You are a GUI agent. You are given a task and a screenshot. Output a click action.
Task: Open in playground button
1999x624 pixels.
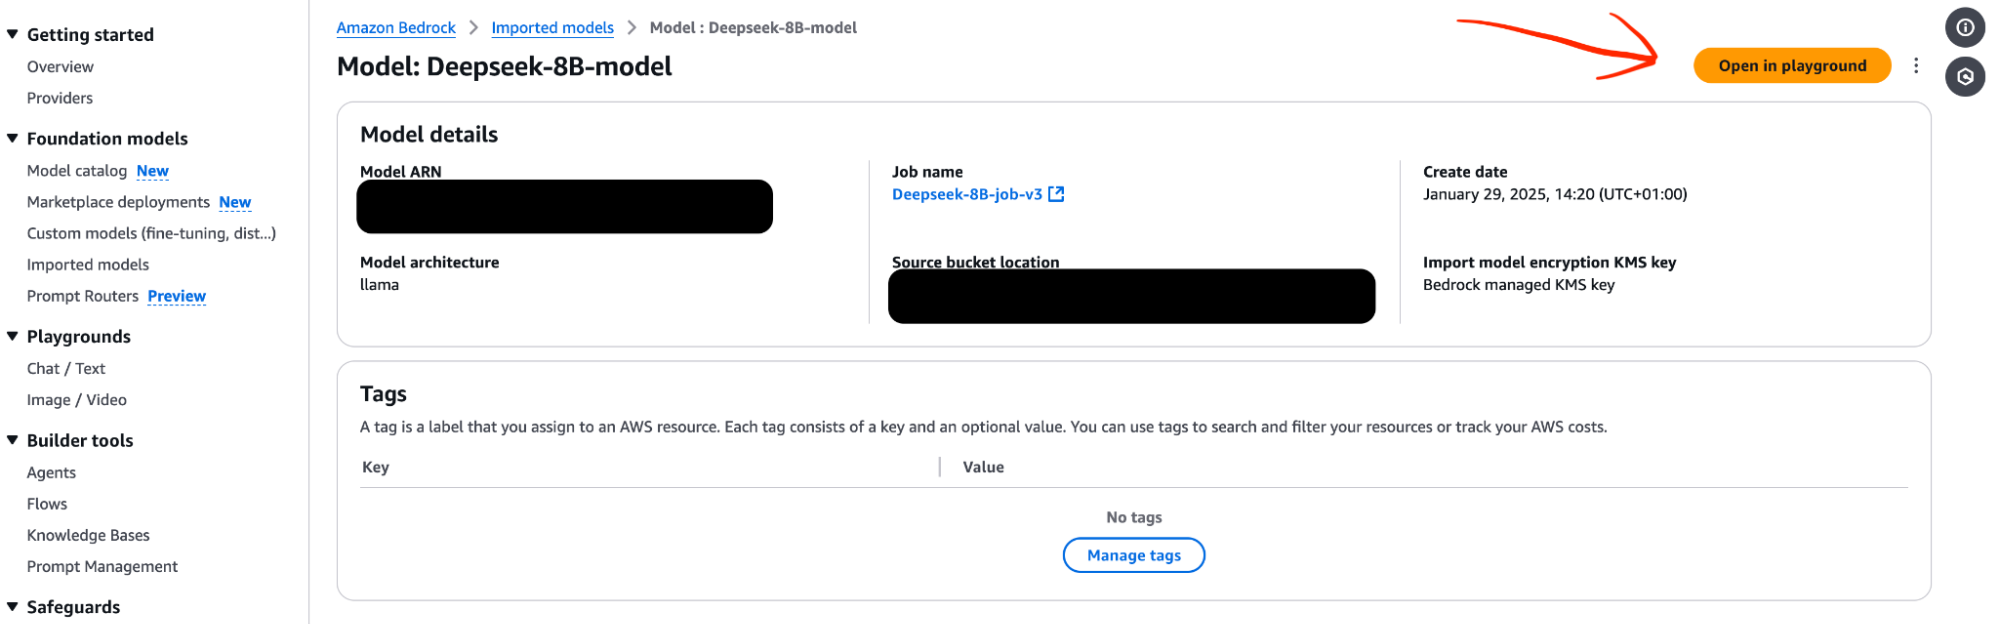[x=1791, y=66]
